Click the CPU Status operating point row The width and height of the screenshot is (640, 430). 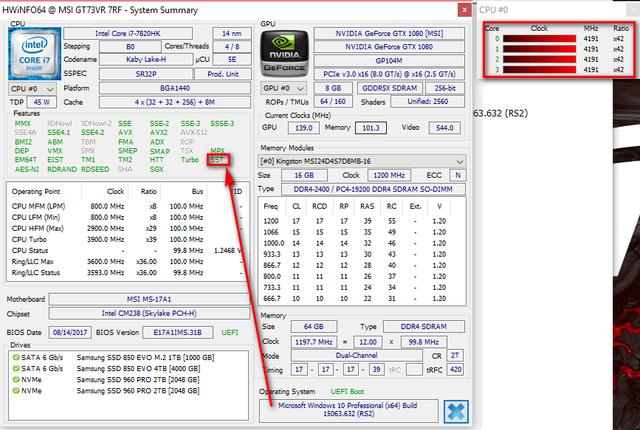pos(127,250)
